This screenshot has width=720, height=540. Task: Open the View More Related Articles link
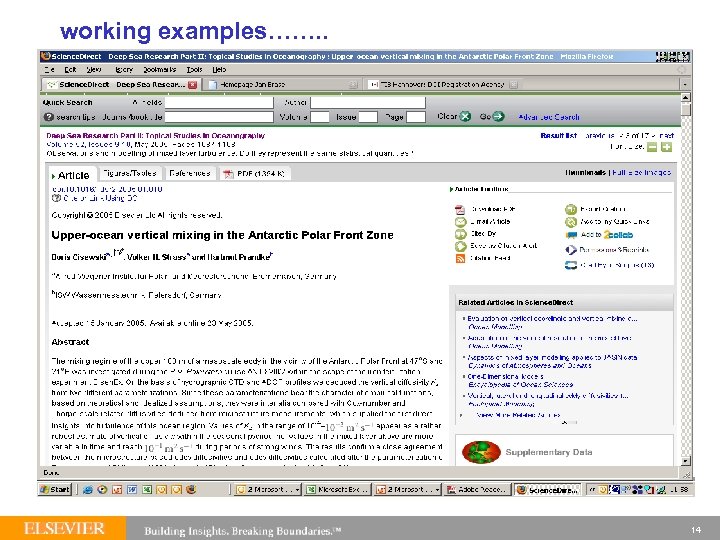[518, 415]
